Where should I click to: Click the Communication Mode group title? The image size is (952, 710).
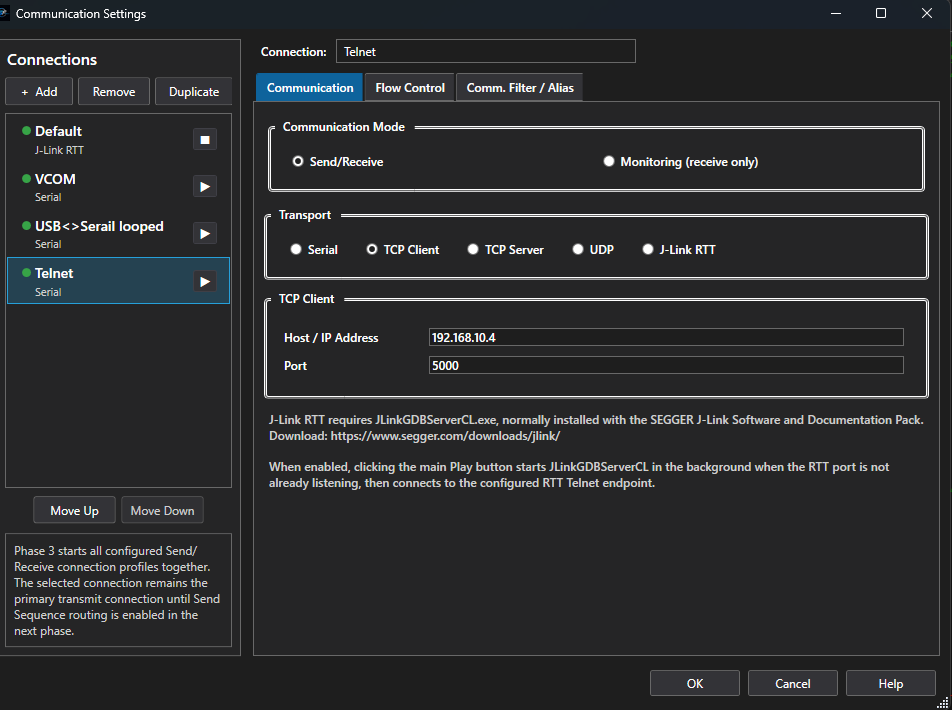(x=344, y=127)
